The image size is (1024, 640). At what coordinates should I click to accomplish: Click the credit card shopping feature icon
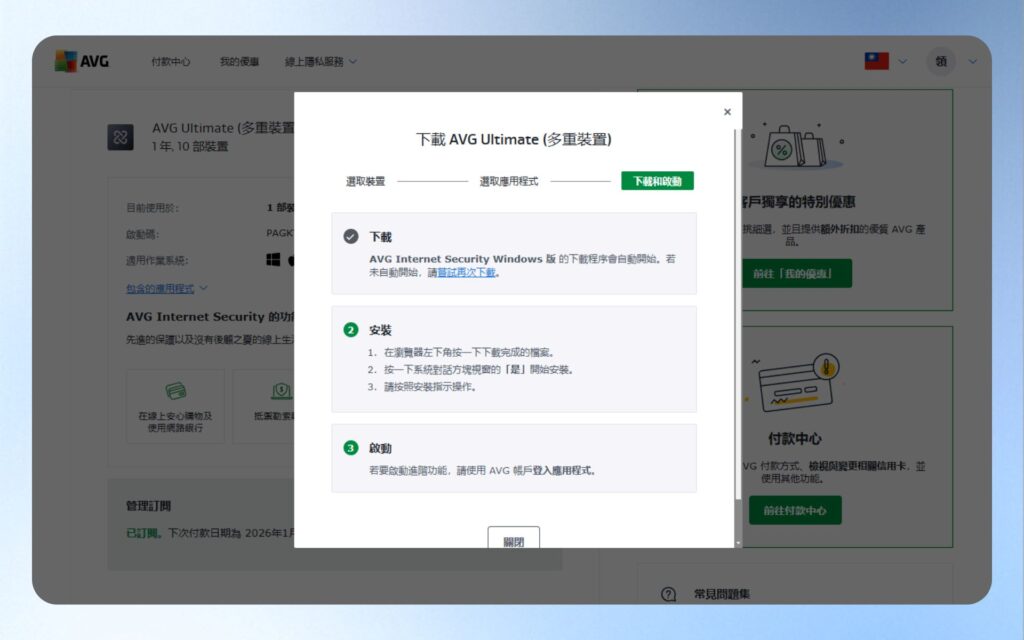tap(176, 391)
